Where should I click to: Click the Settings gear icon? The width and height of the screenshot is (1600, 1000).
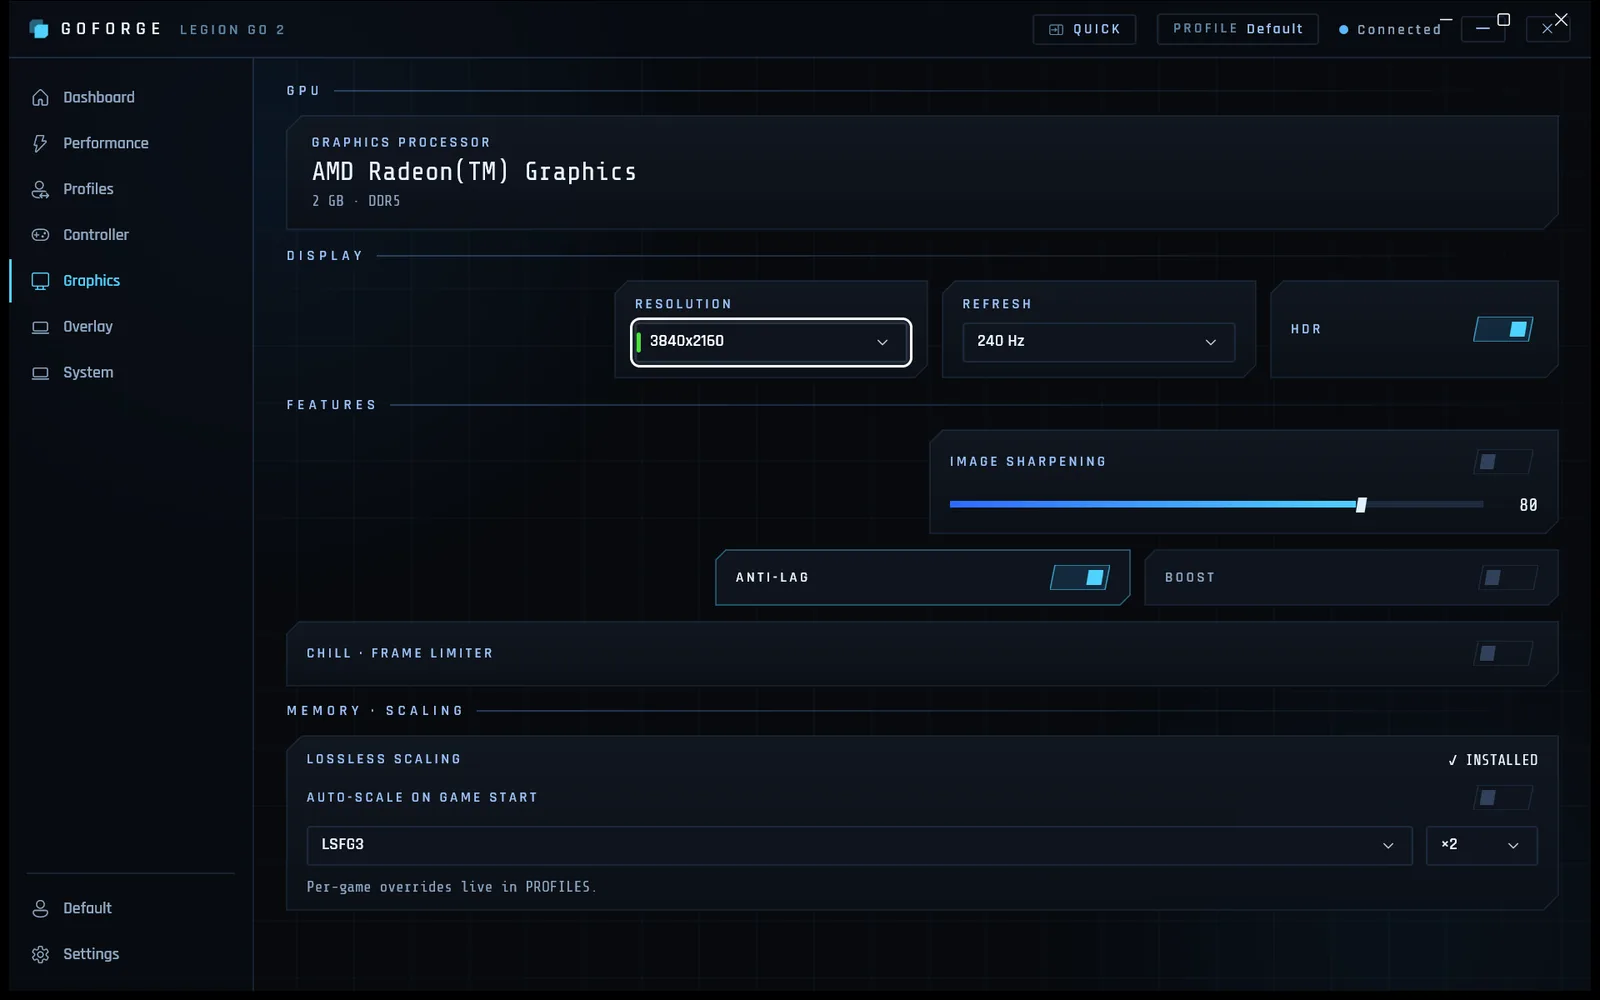pyautogui.click(x=40, y=954)
